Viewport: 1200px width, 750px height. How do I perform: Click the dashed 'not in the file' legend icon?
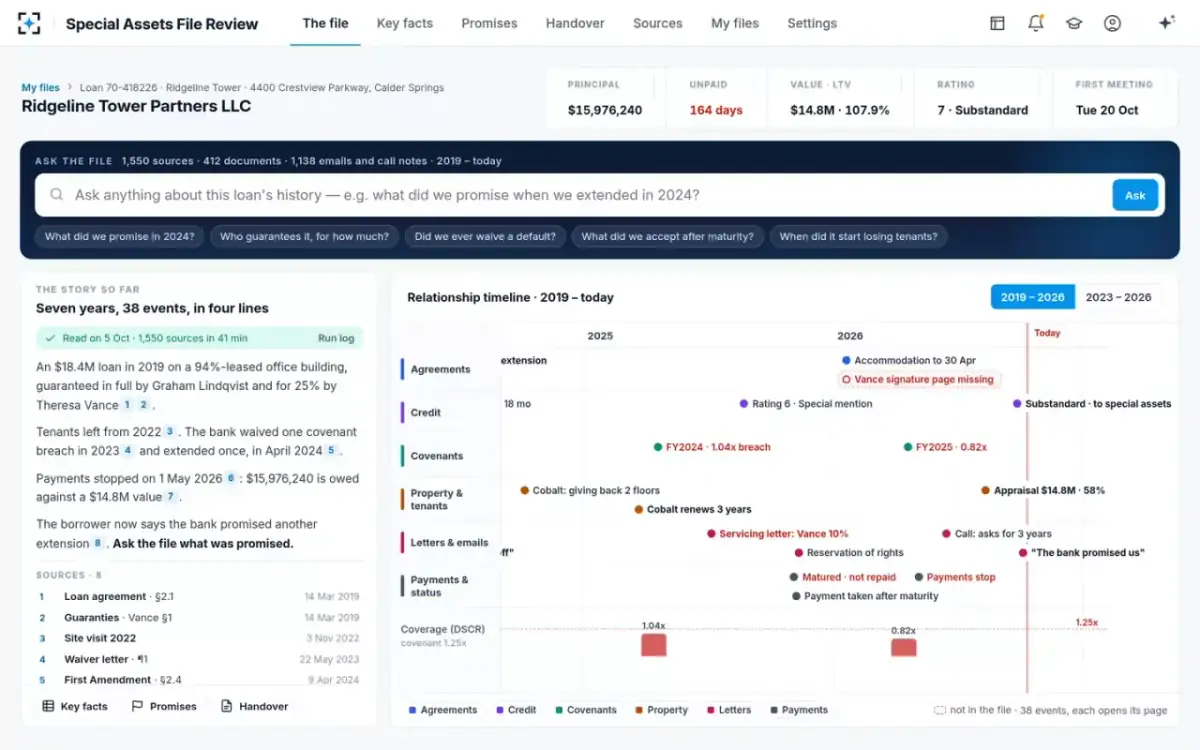(x=940, y=710)
